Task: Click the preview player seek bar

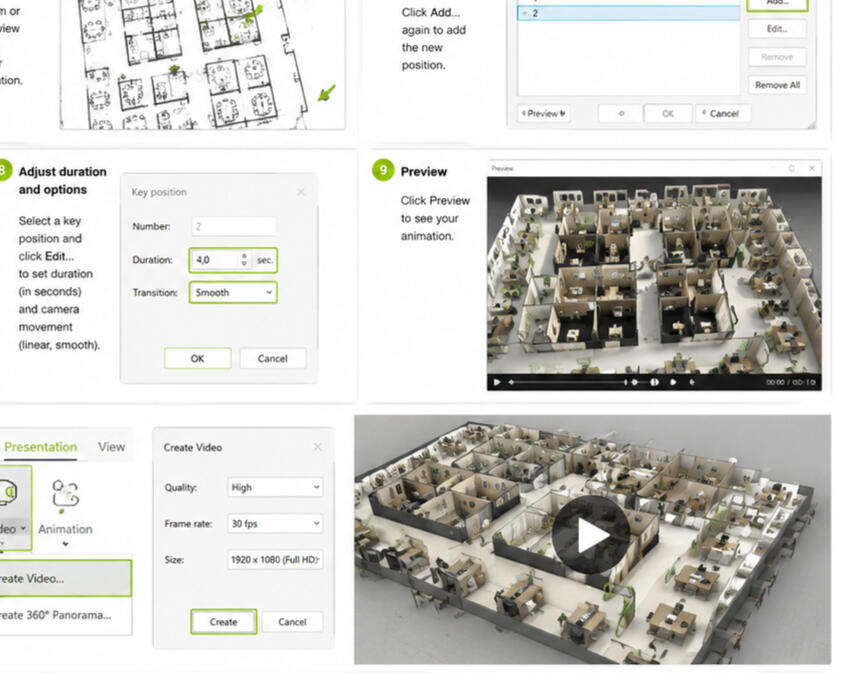Action: pos(568,382)
